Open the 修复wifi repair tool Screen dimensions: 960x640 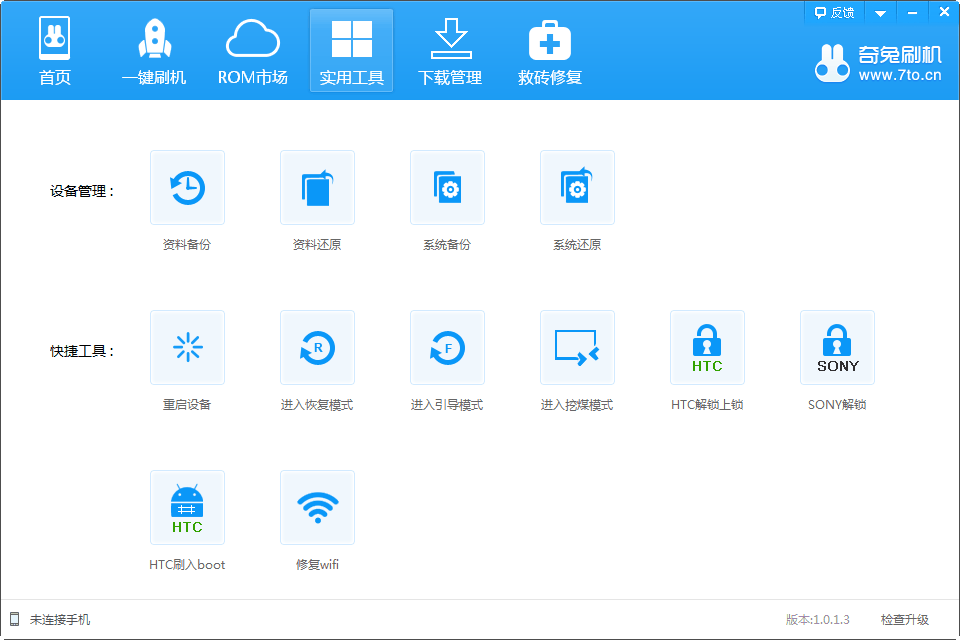[317, 508]
